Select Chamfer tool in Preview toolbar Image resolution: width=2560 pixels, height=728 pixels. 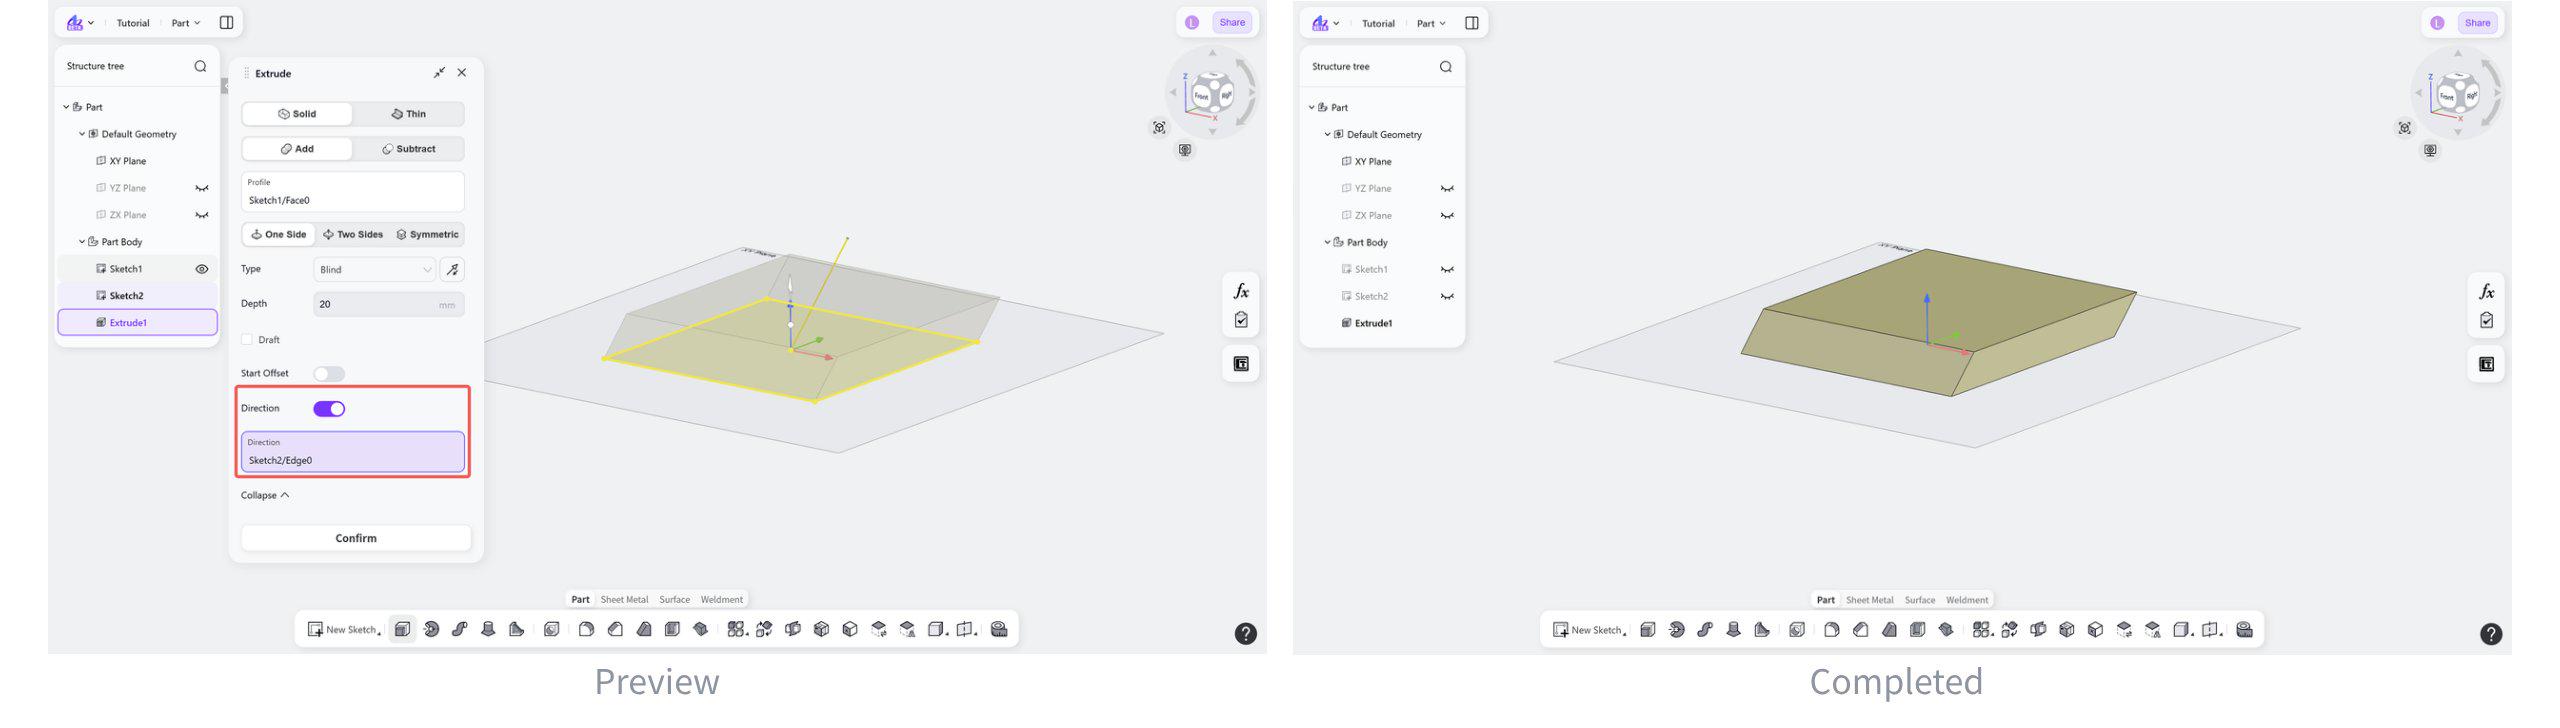point(616,629)
